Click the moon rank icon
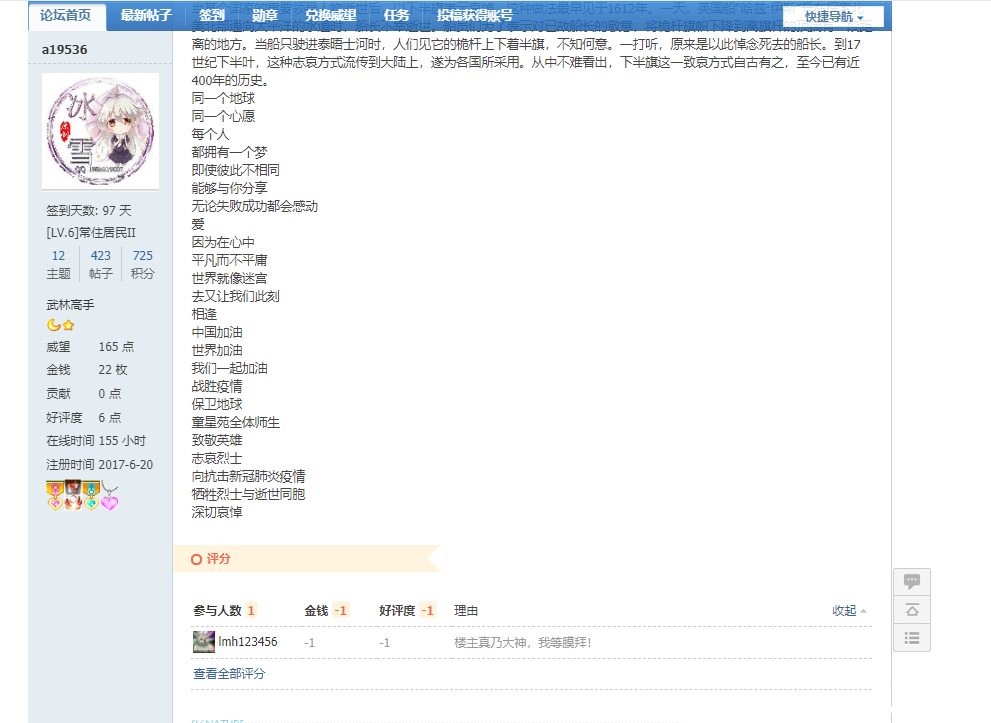This screenshot has width=991, height=723. click(54, 325)
